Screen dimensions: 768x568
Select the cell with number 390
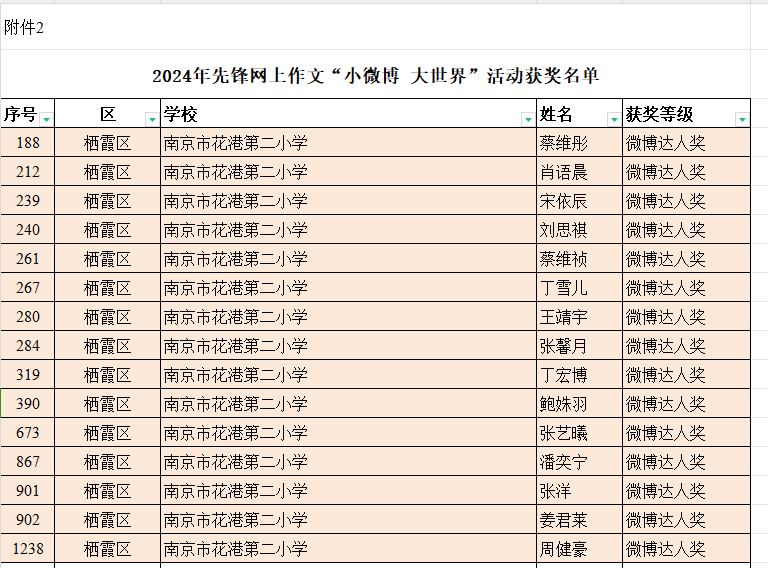[x=27, y=403]
